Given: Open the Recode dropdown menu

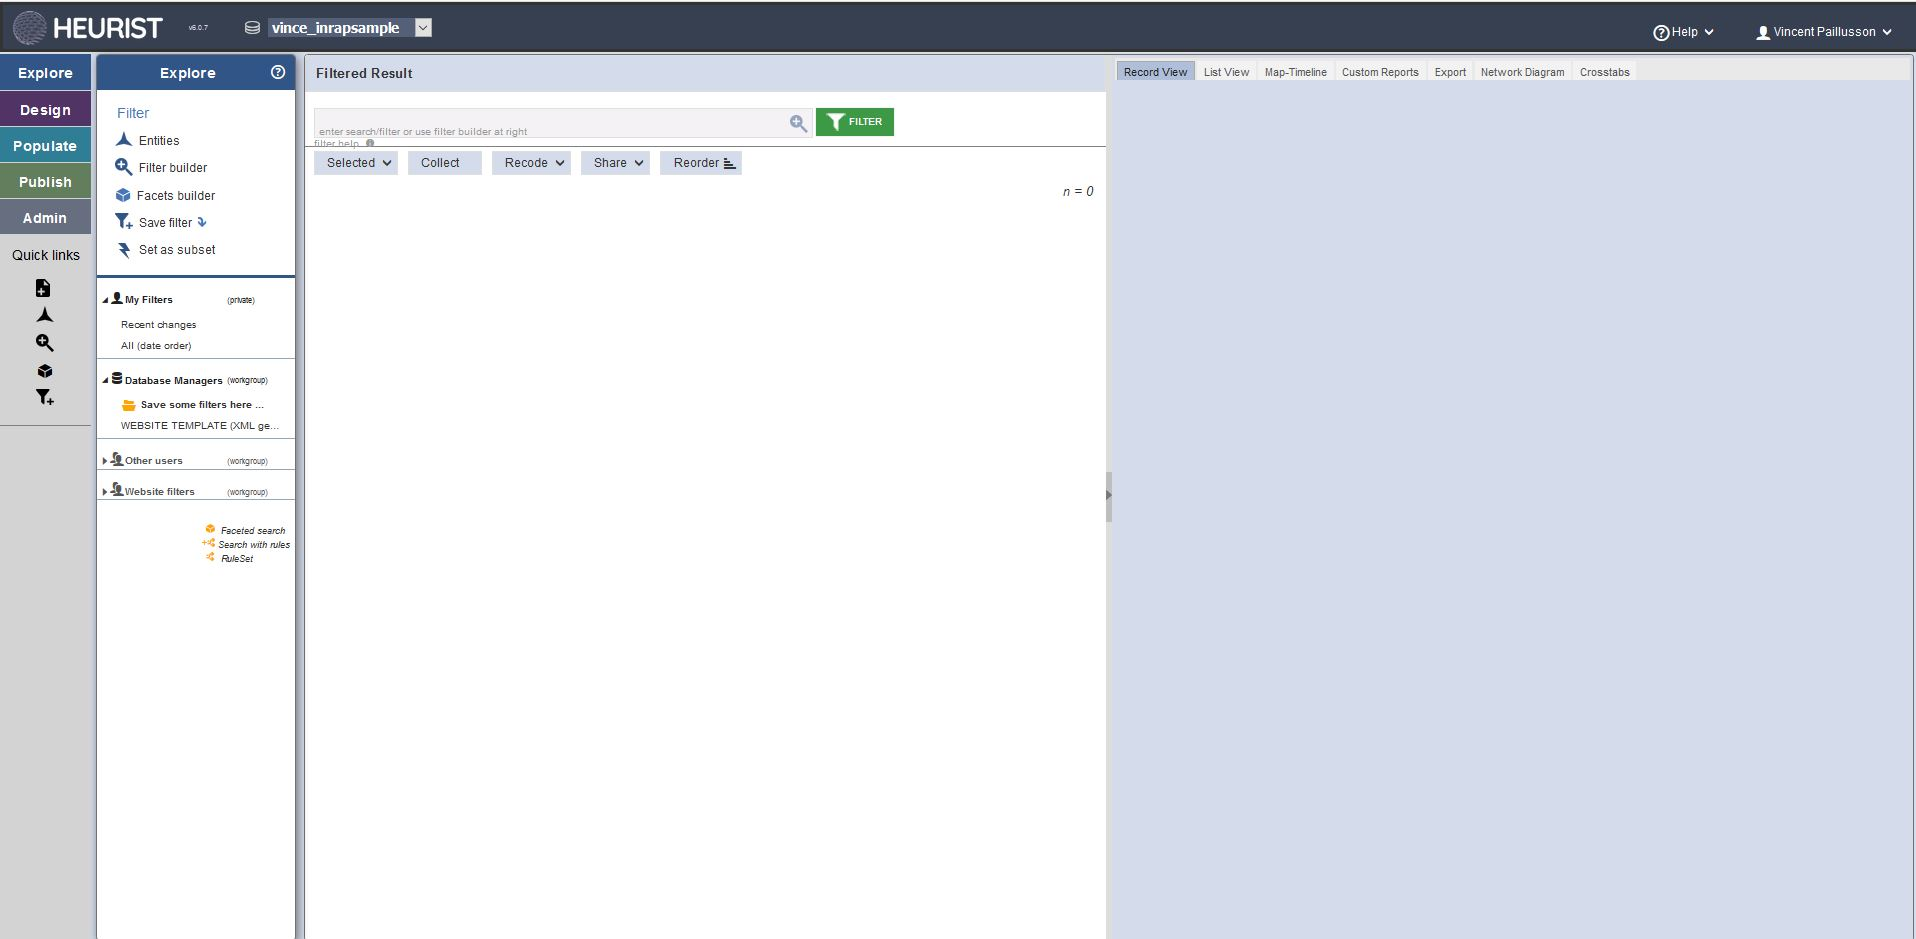Looking at the screenshot, I should 531,163.
